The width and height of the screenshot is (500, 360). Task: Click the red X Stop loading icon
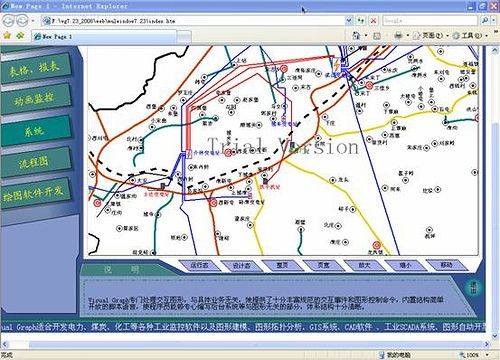(373, 21)
